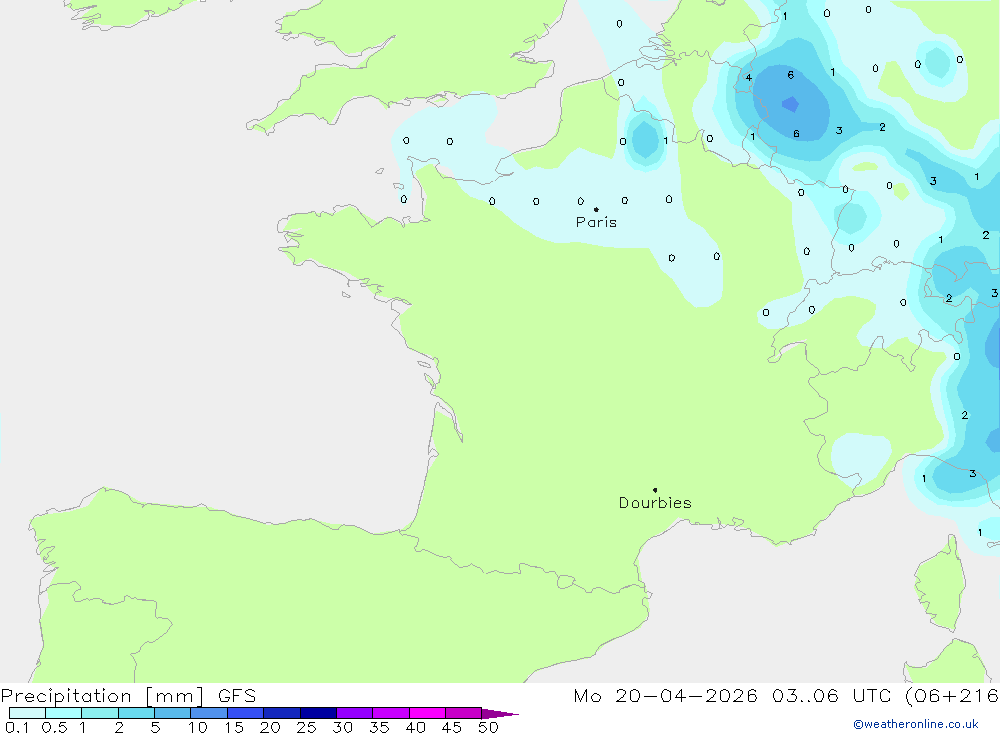This screenshot has height=733, width=1000.
Task: Click the Dourbies town label
Action: [x=655, y=503]
